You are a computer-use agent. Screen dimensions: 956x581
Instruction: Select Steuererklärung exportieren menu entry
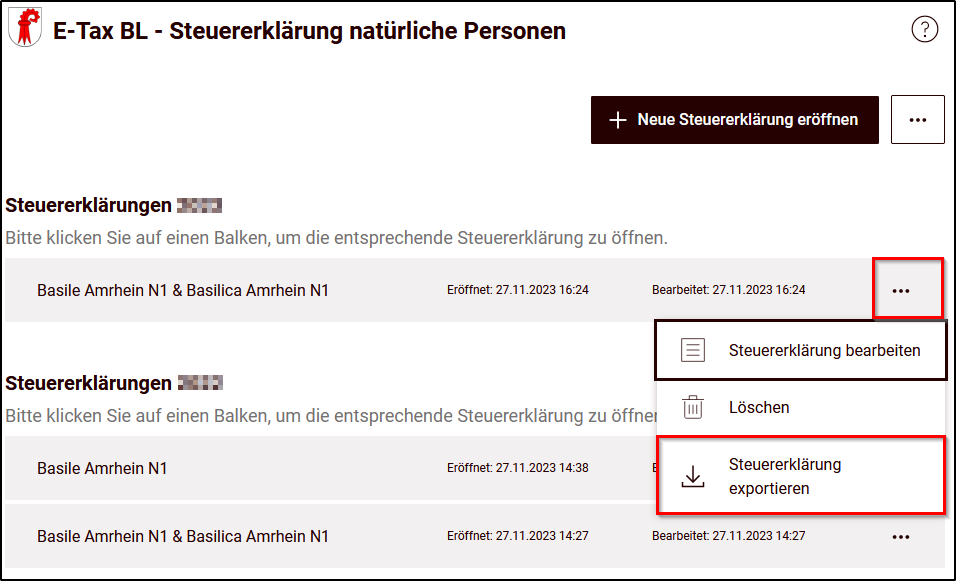[x=801, y=476]
